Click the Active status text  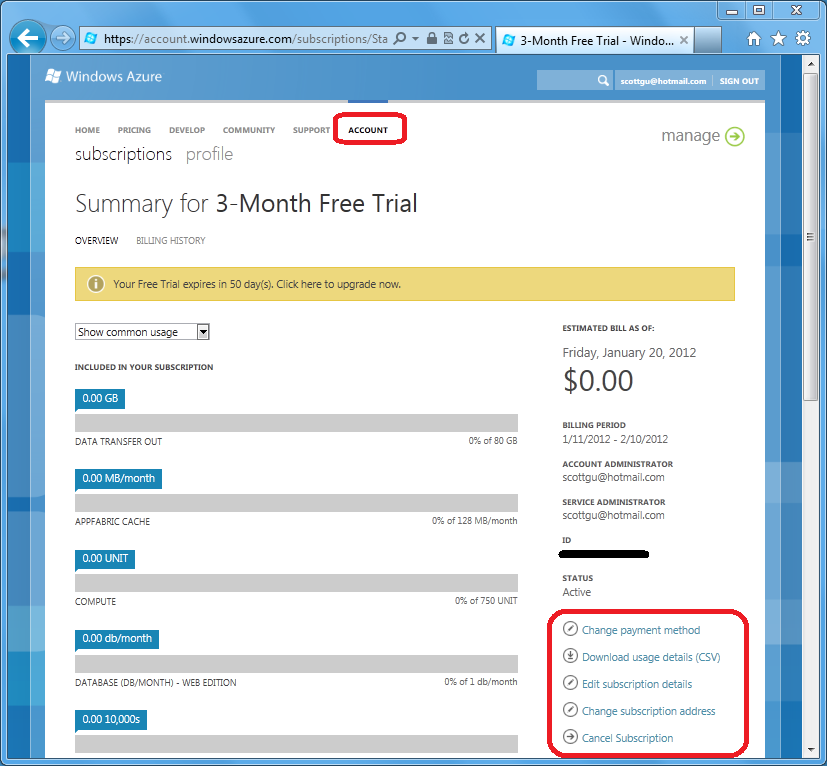(x=576, y=592)
